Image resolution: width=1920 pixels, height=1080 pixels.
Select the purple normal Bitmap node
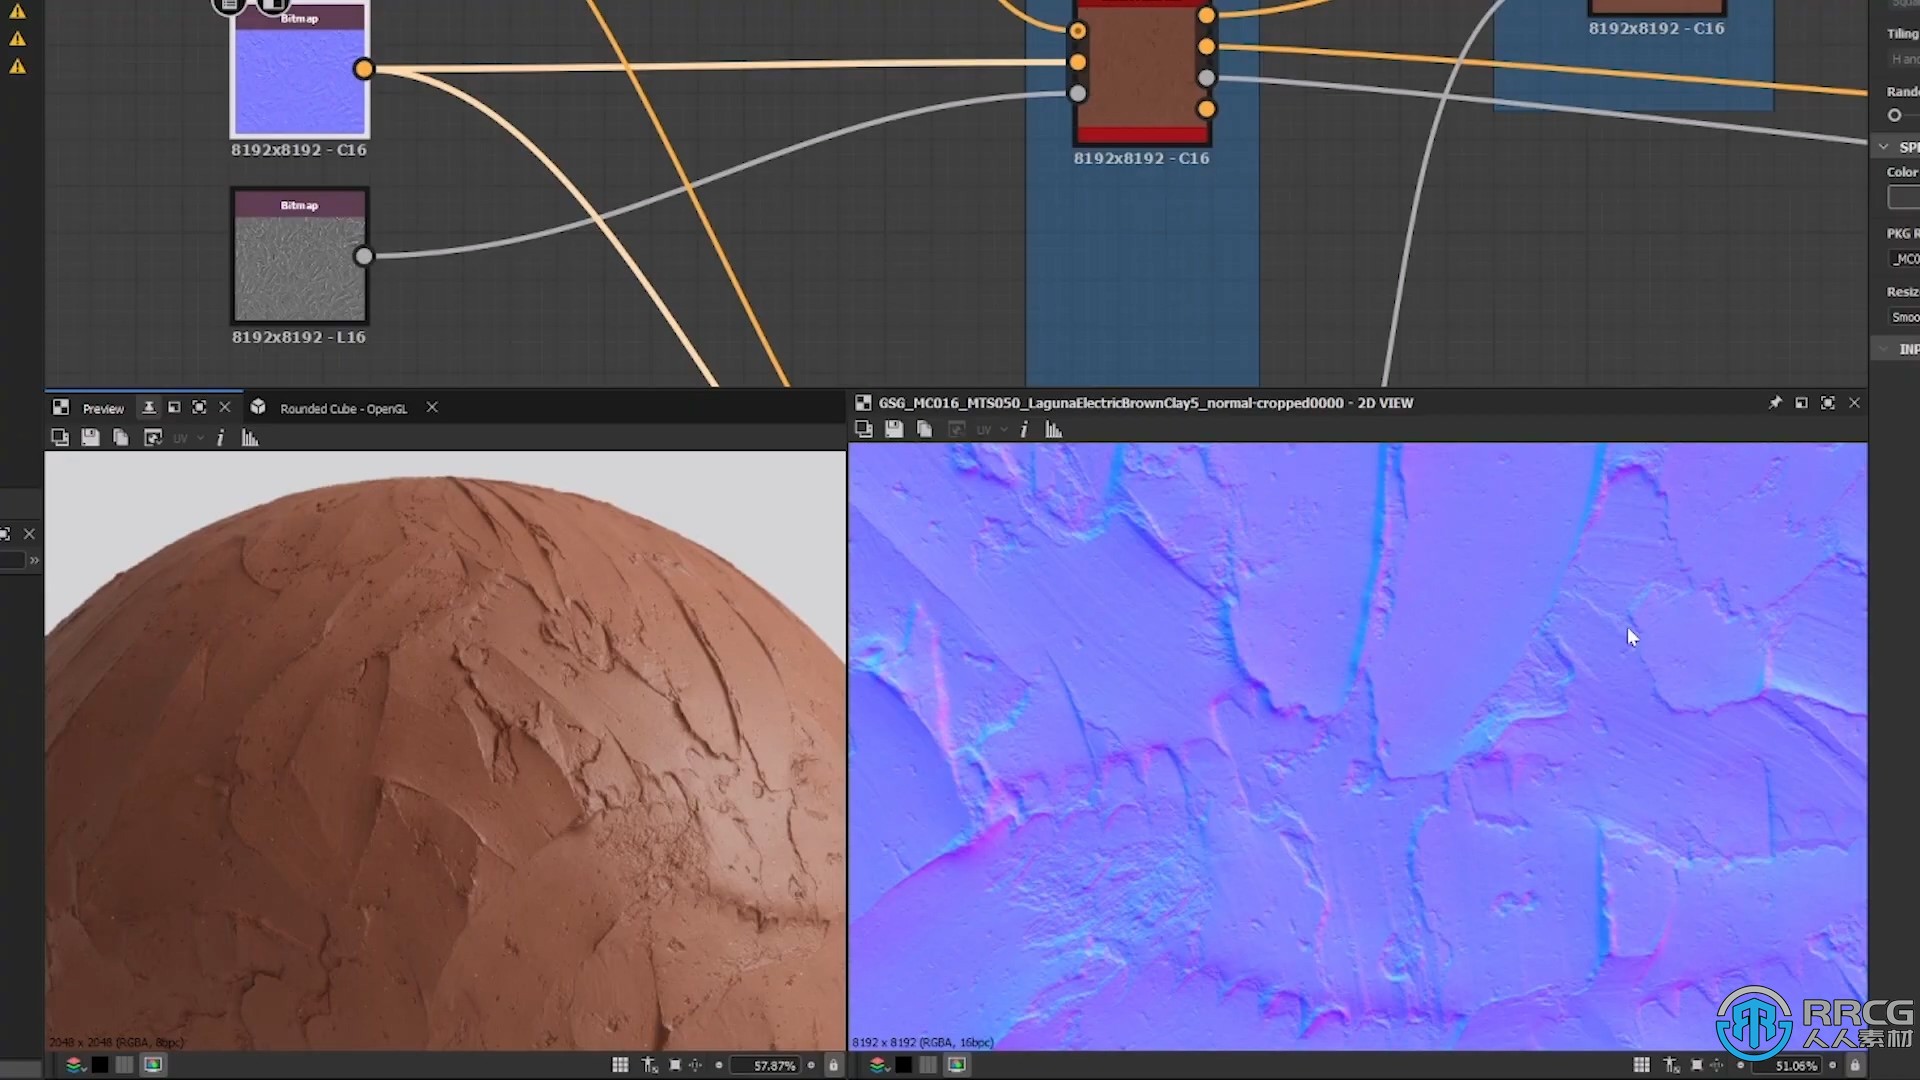[x=299, y=70]
